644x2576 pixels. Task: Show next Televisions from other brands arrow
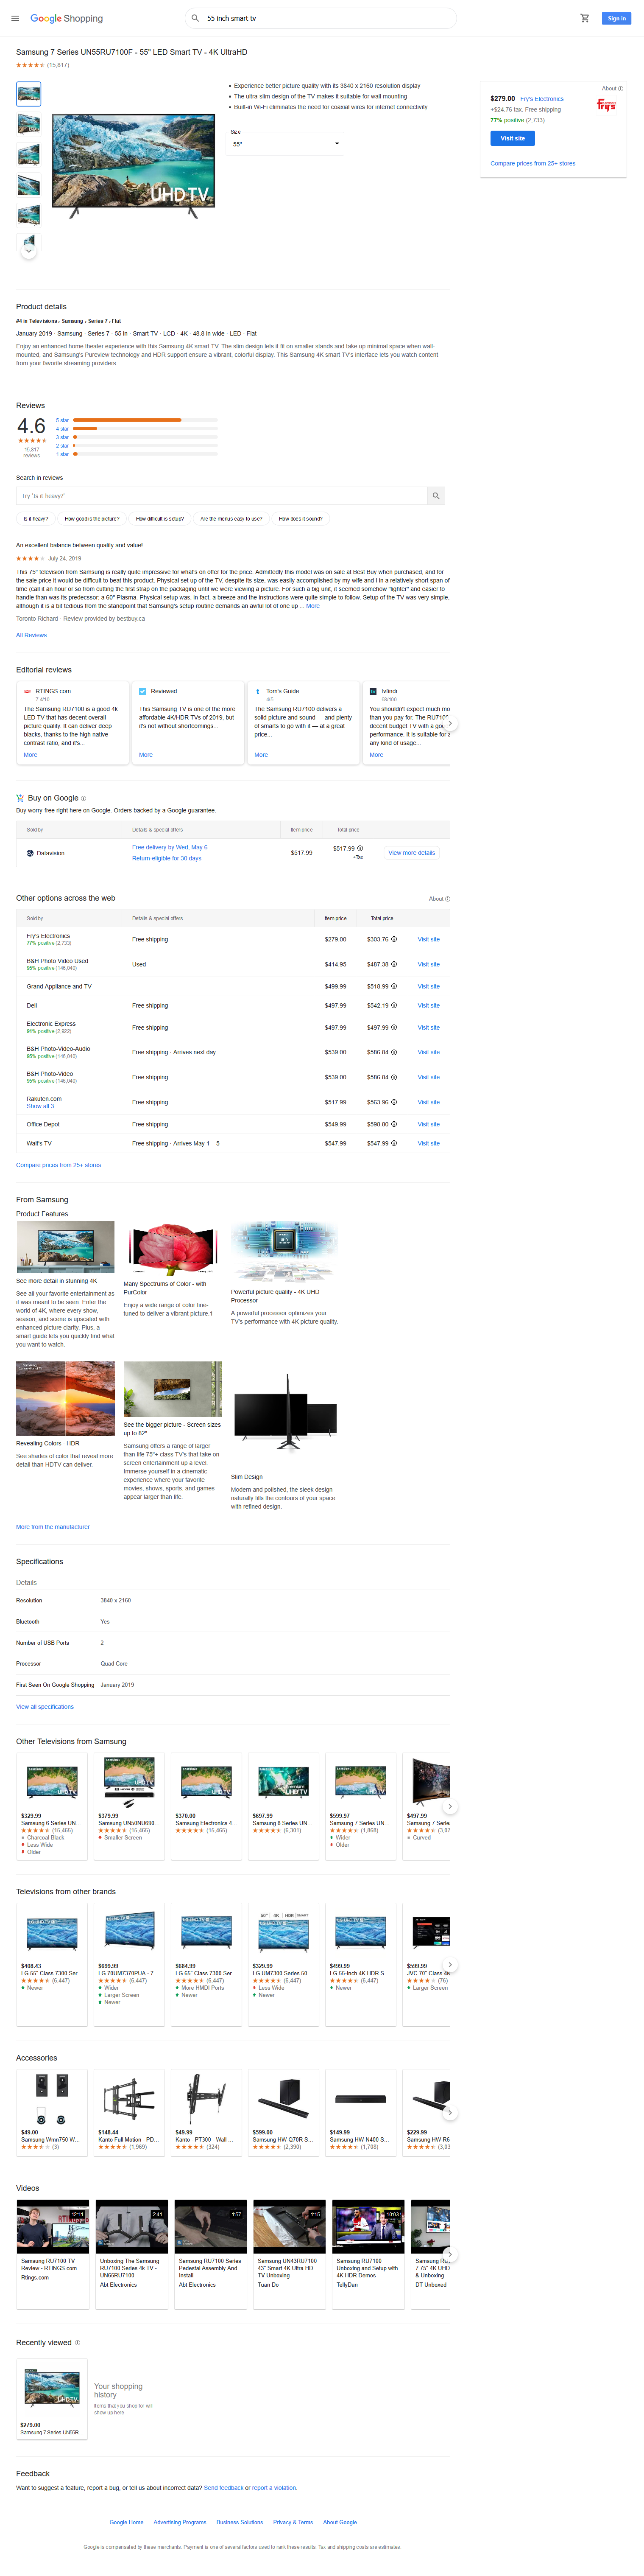pos(450,1965)
